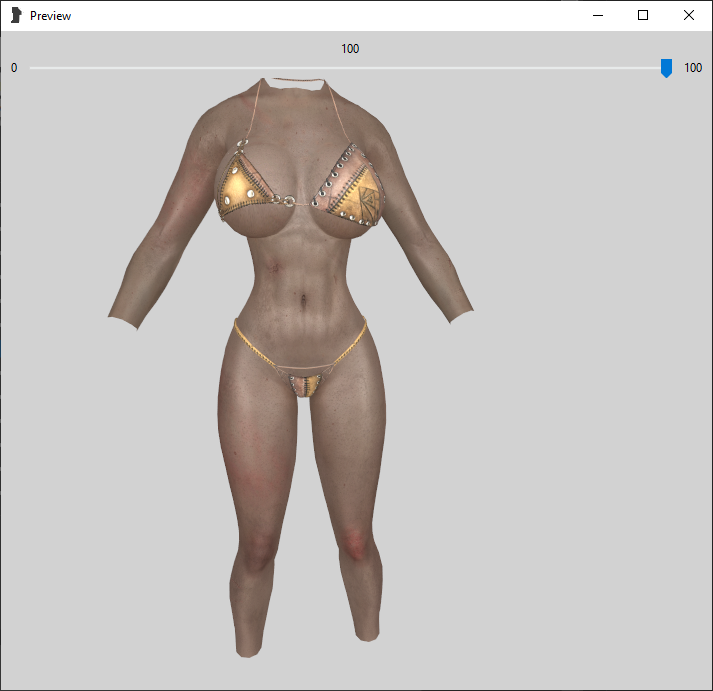Click the '100' maximum label right of the slider
Screen dimensions: 713x691
pos(693,68)
